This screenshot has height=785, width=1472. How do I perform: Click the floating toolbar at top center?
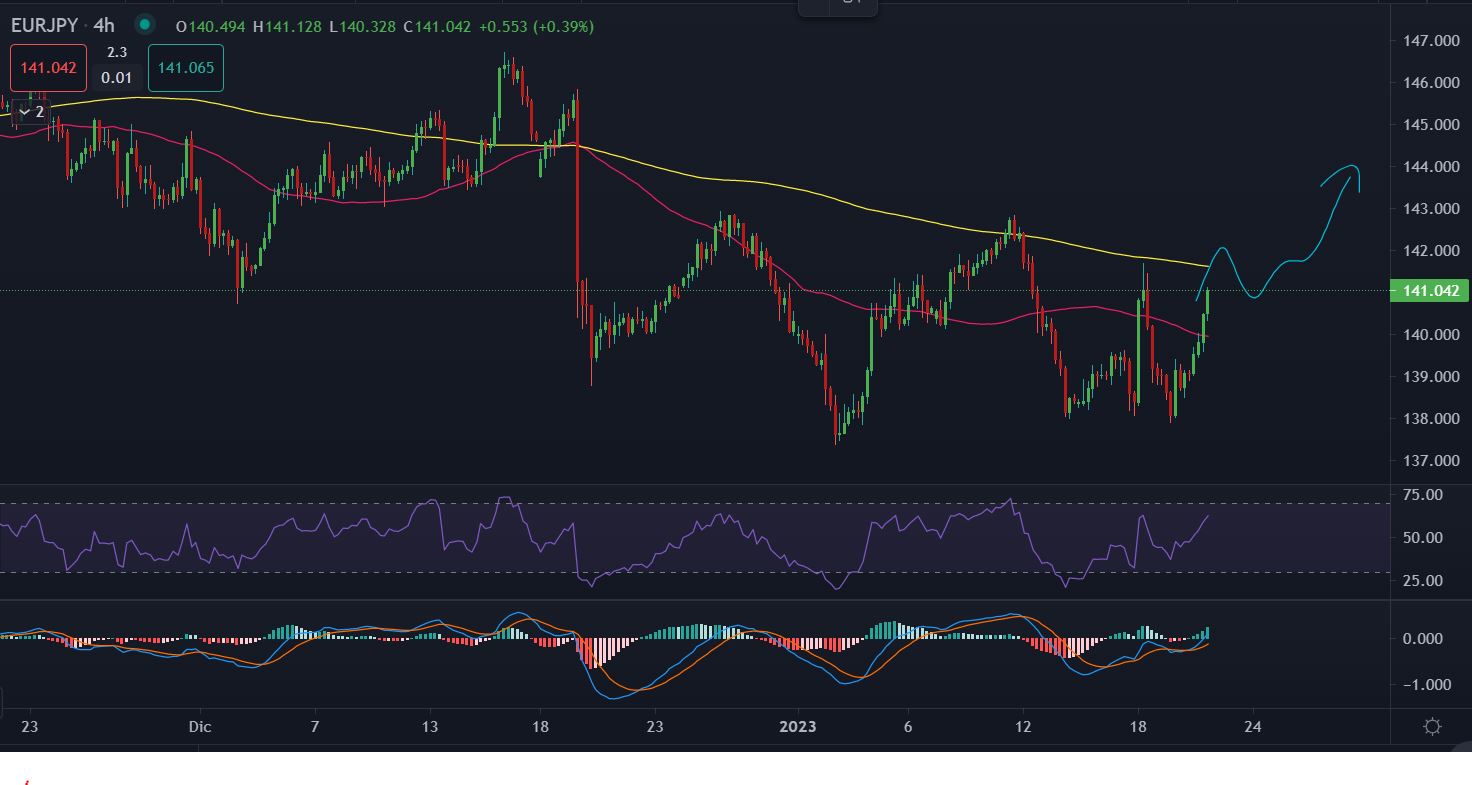point(838,6)
